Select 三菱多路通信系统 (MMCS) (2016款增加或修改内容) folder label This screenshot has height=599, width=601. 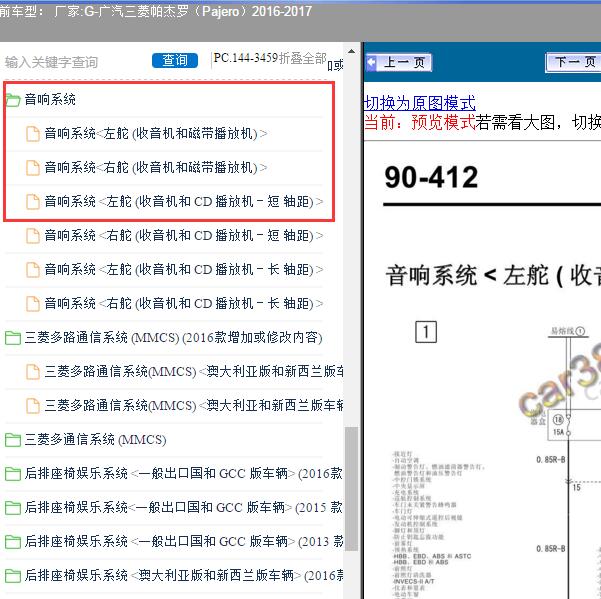[x=173, y=337]
